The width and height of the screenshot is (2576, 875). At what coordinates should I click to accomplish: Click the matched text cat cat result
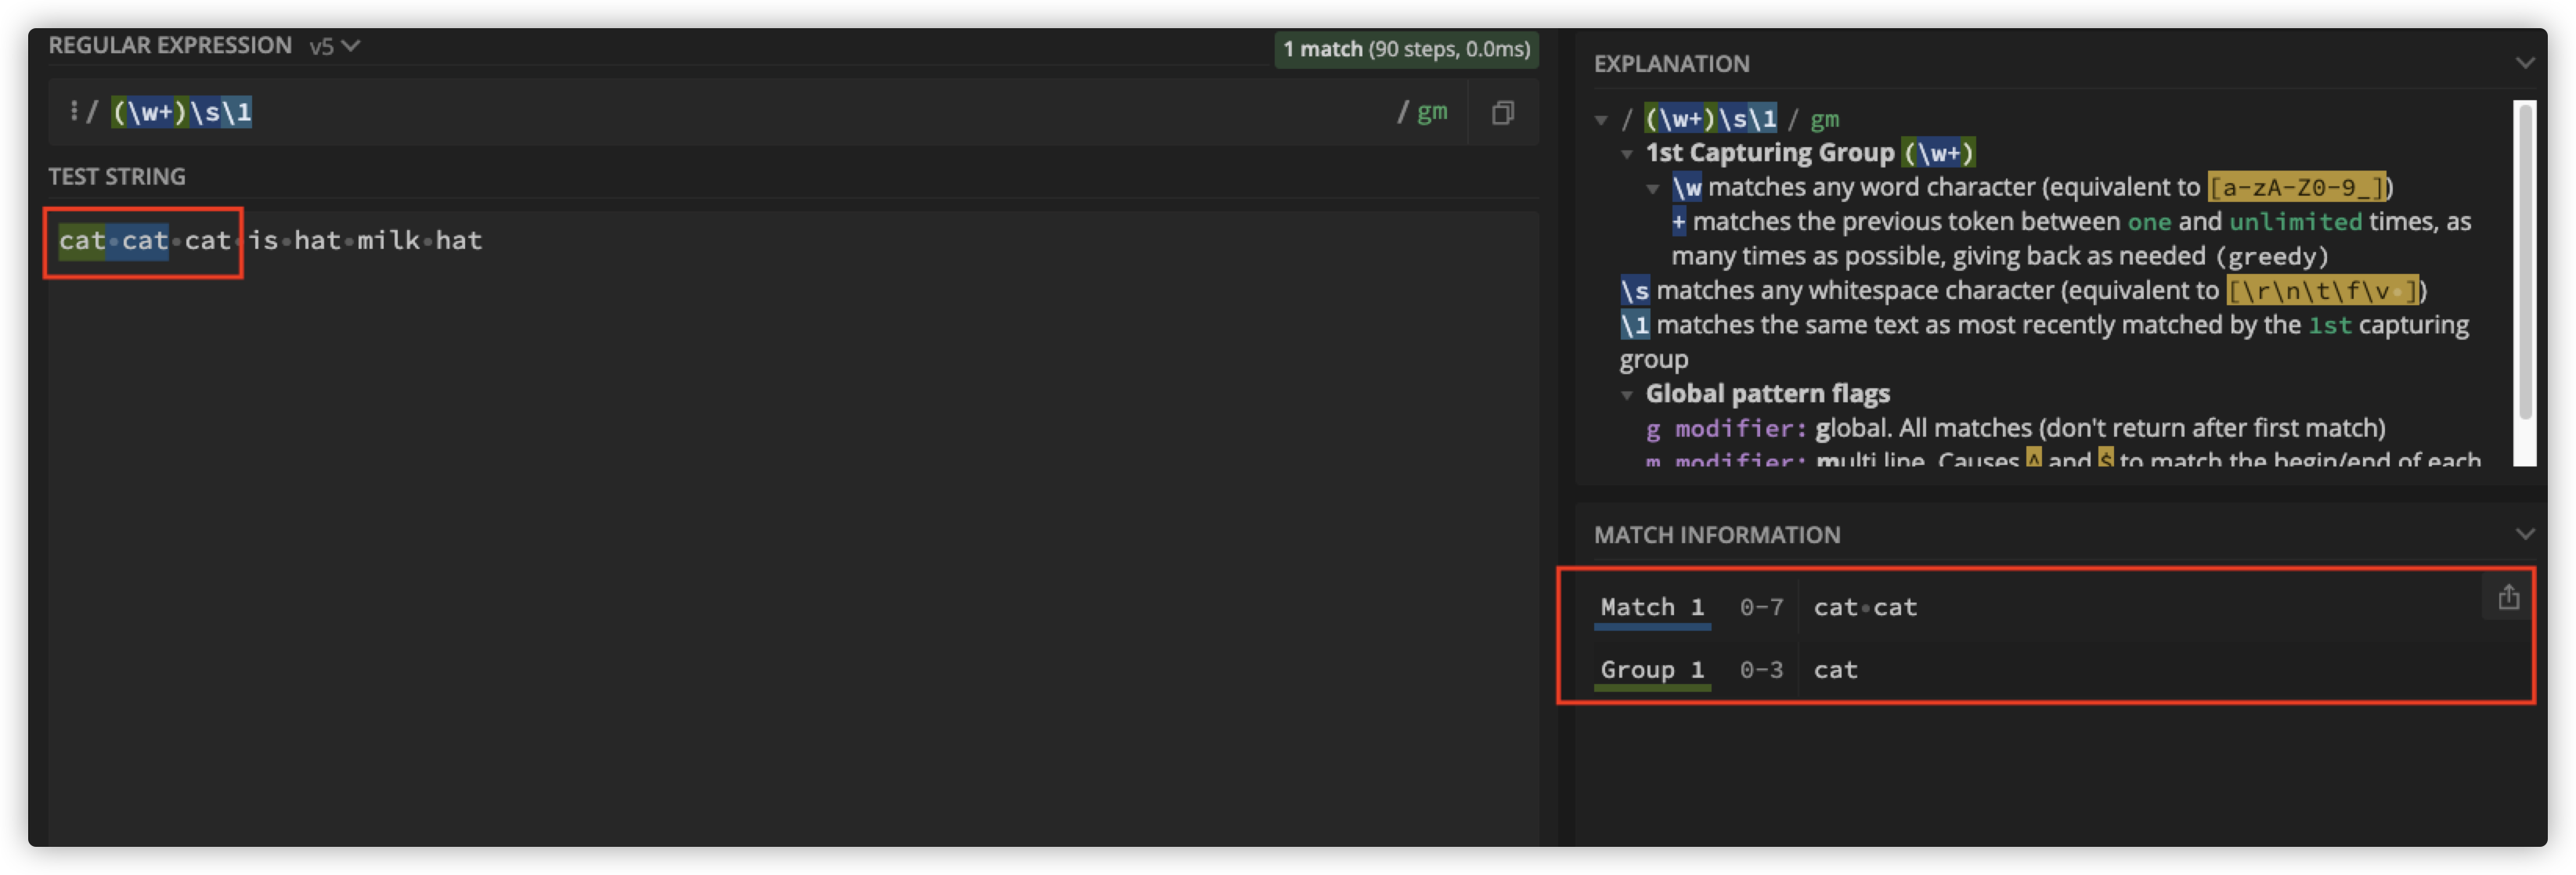pyautogui.click(x=1864, y=607)
